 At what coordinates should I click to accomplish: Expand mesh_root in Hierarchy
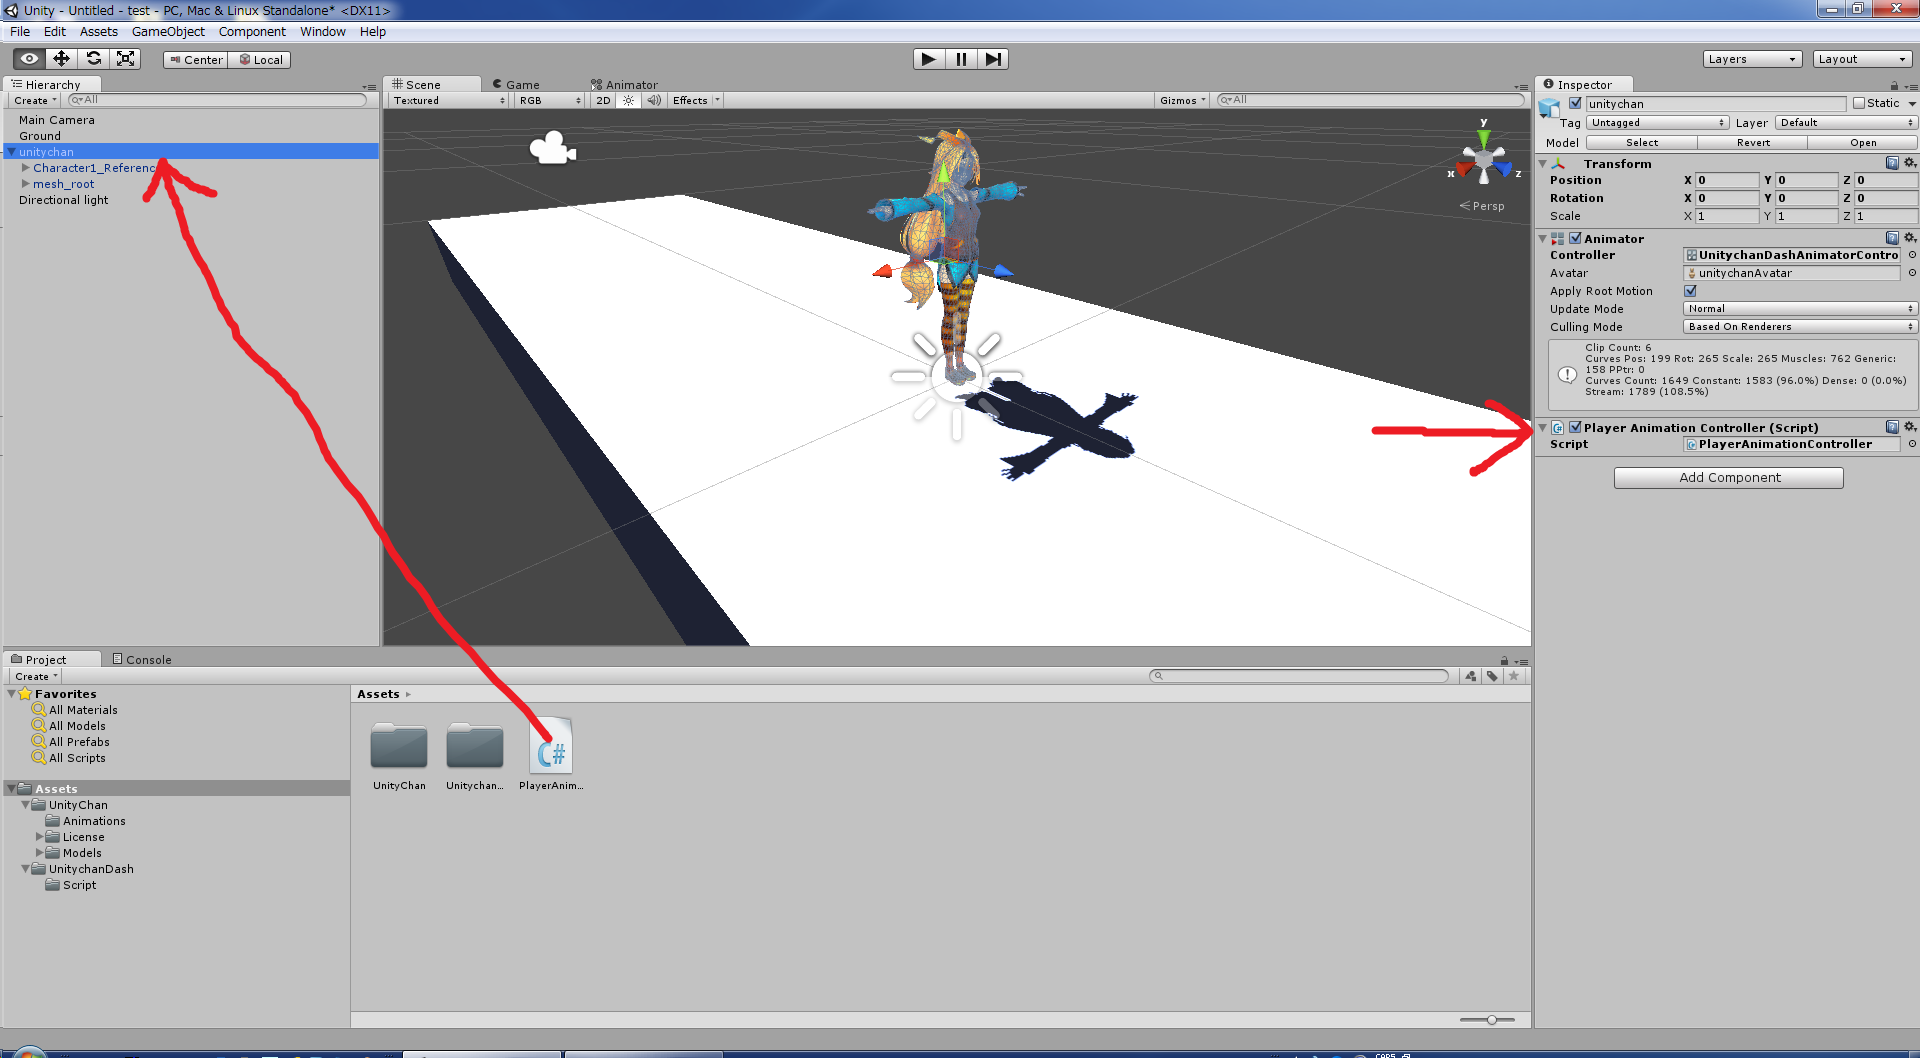coord(26,184)
